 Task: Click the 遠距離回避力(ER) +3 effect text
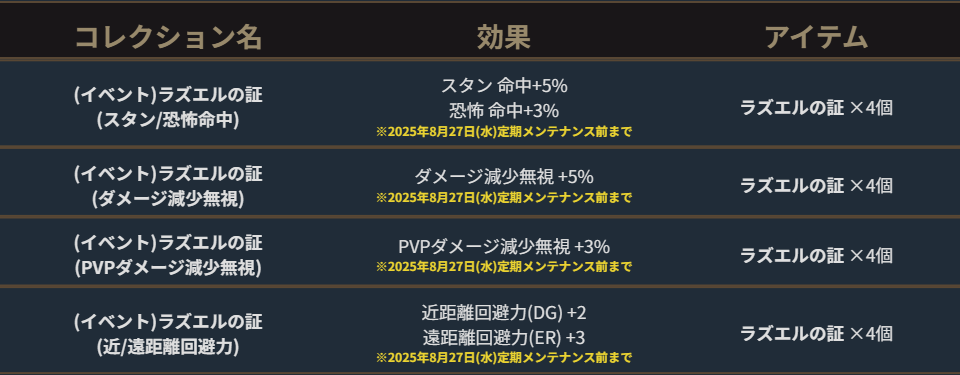(504, 337)
